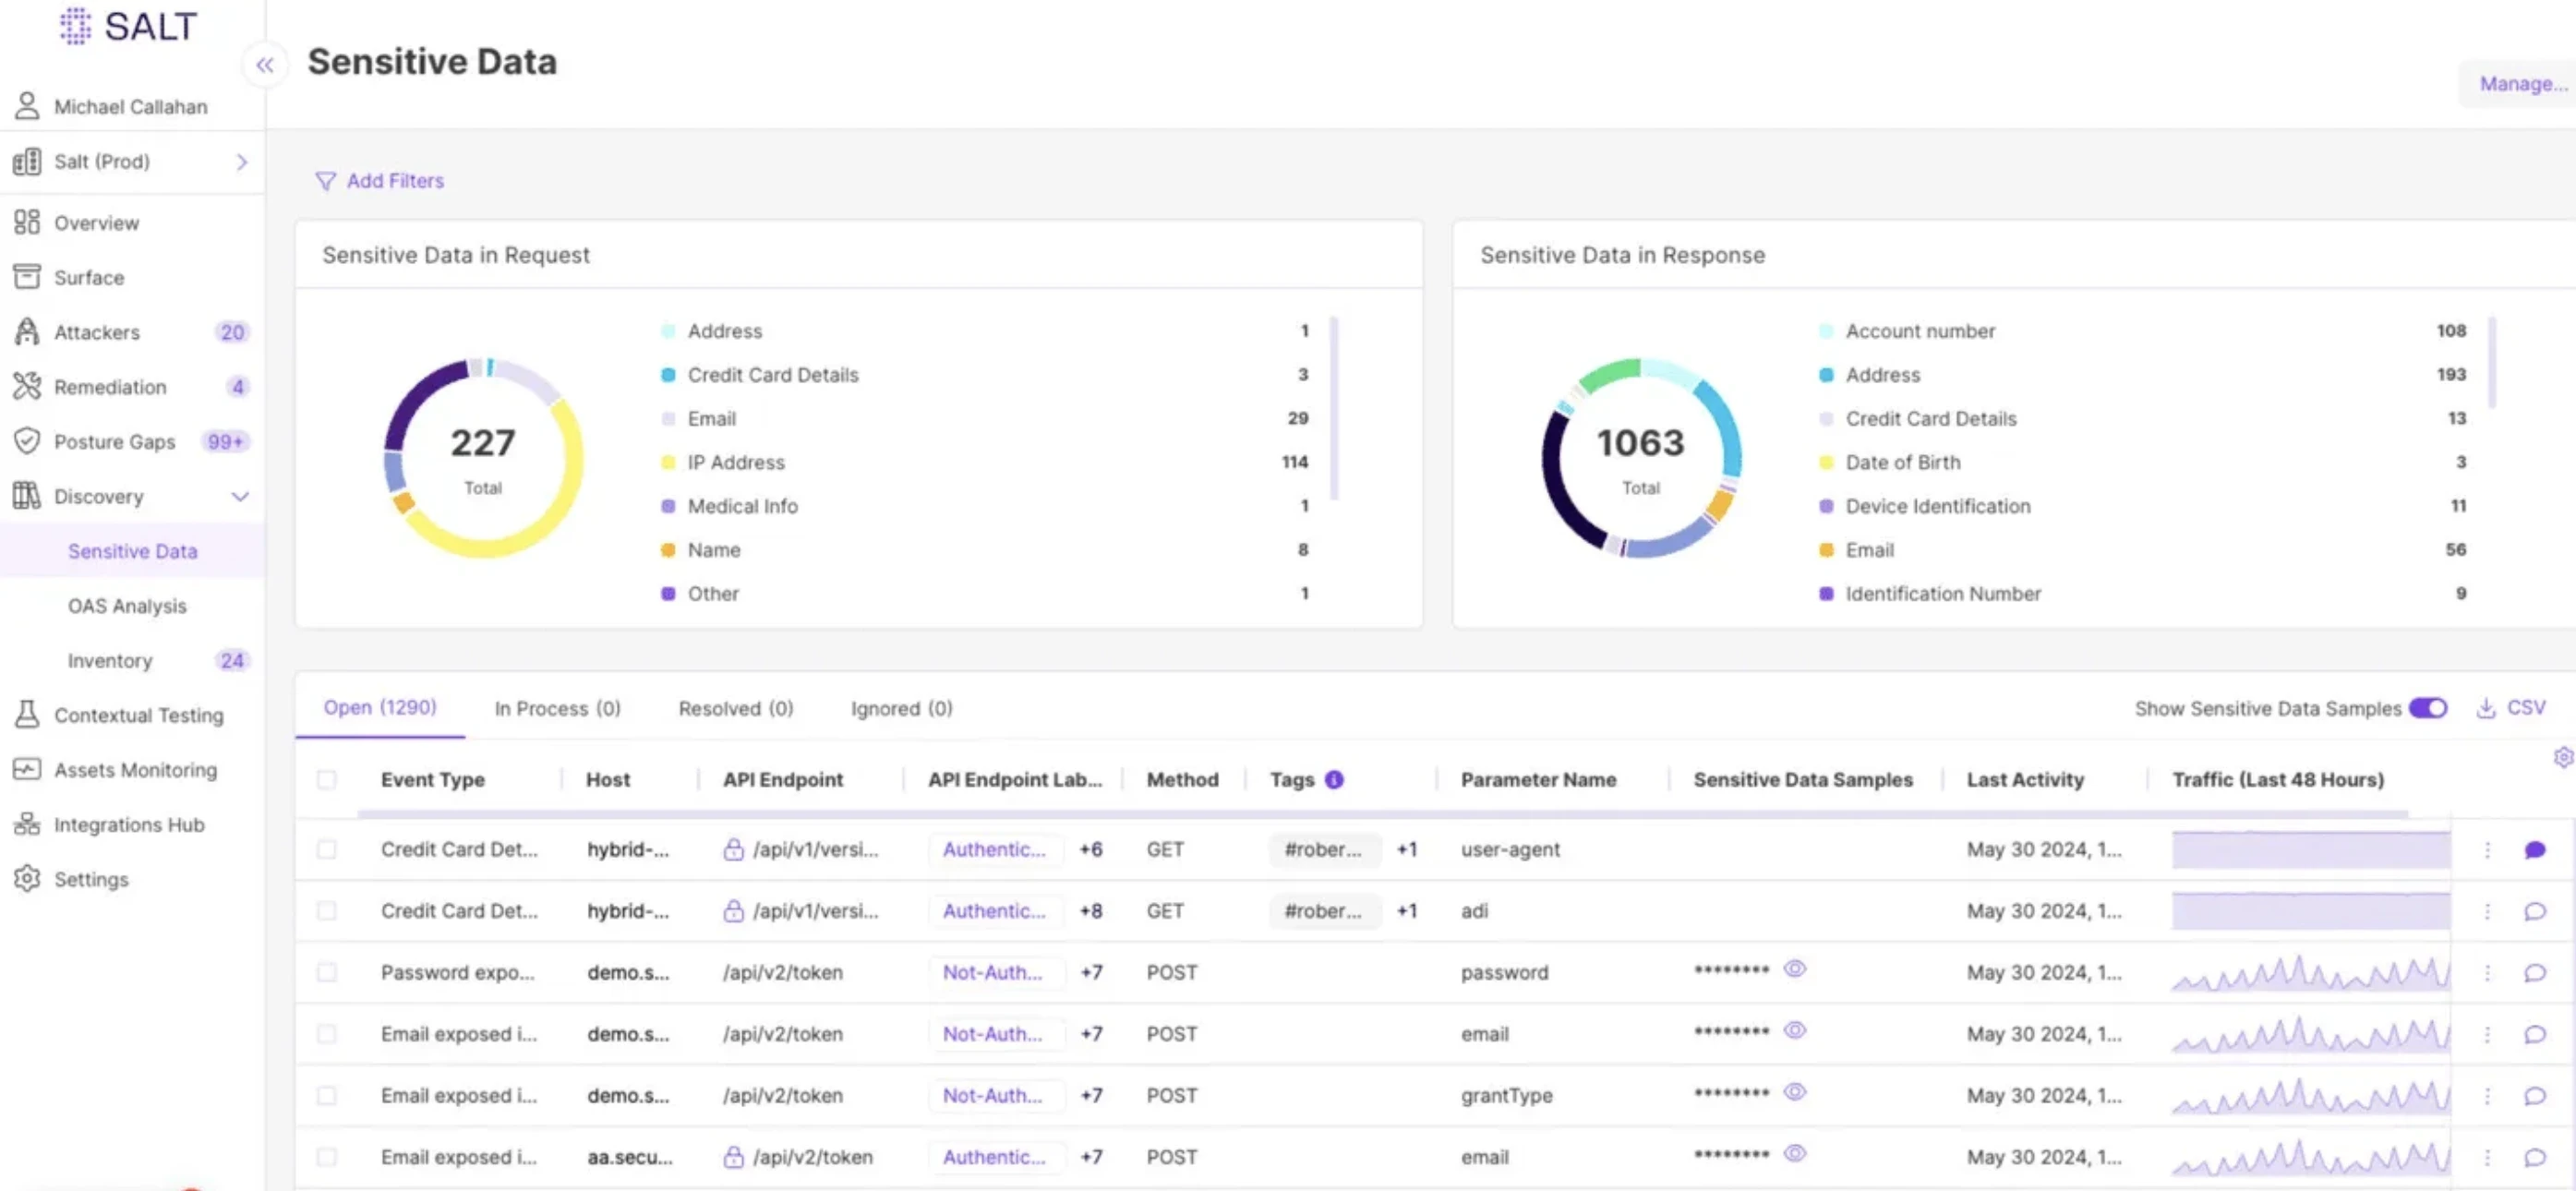Screen dimensions: 2576x1191
Task: Open Posture Gaps from the sidebar
Action: [x=115, y=441]
